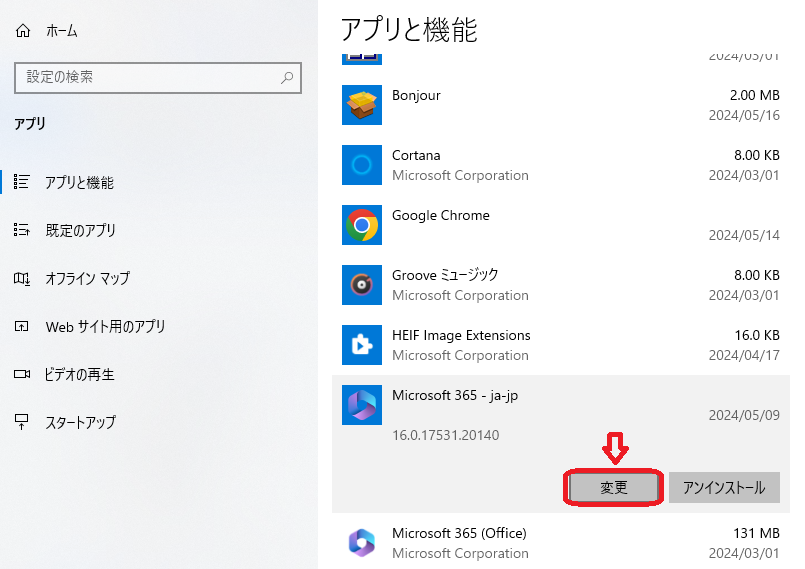Click the アンインストール button
805x569 pixels.
pyautogui.click(x=724, y=487)
